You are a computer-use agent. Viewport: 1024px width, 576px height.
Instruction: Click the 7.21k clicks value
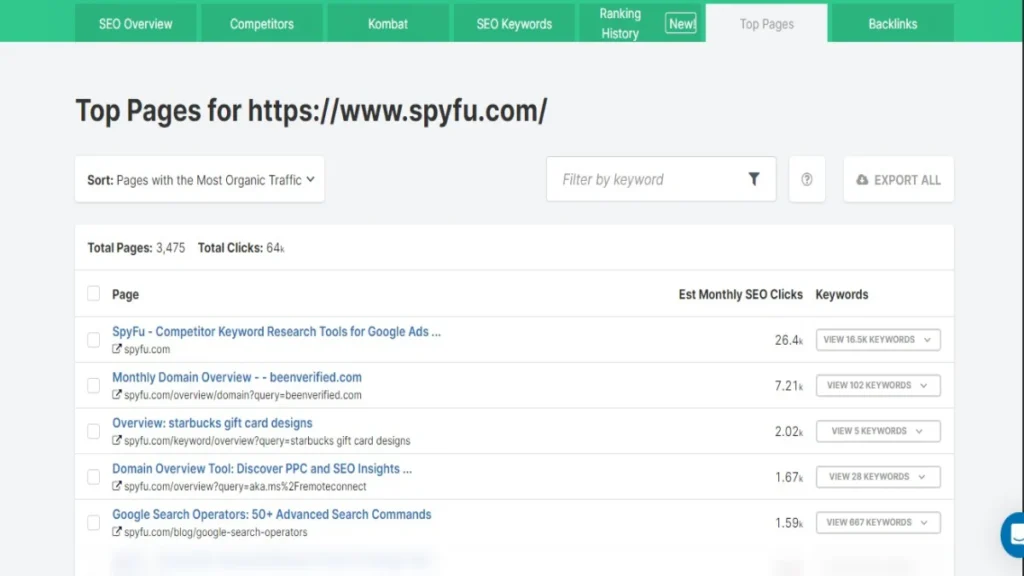789,386
